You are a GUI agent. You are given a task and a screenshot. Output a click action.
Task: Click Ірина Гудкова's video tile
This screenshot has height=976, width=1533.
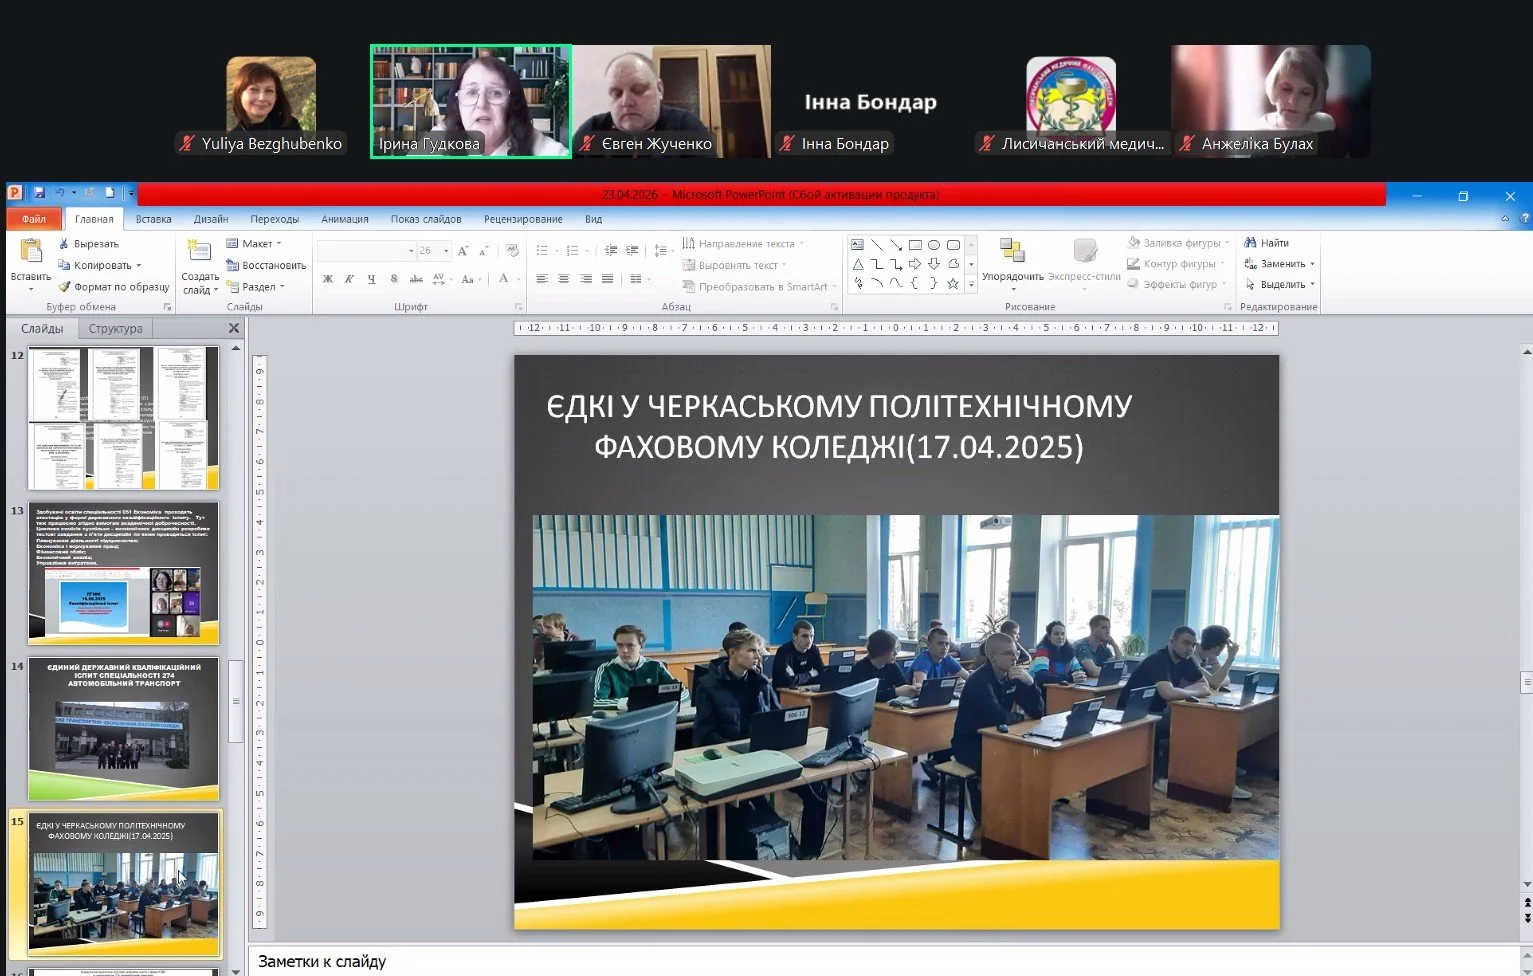click(x=471, y=101)
